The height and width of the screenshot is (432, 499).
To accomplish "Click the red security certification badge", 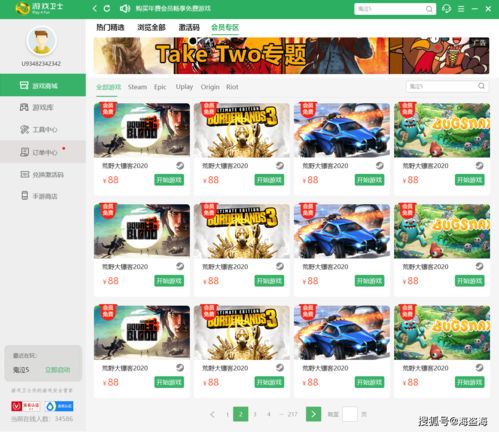I will click(26, 406).
